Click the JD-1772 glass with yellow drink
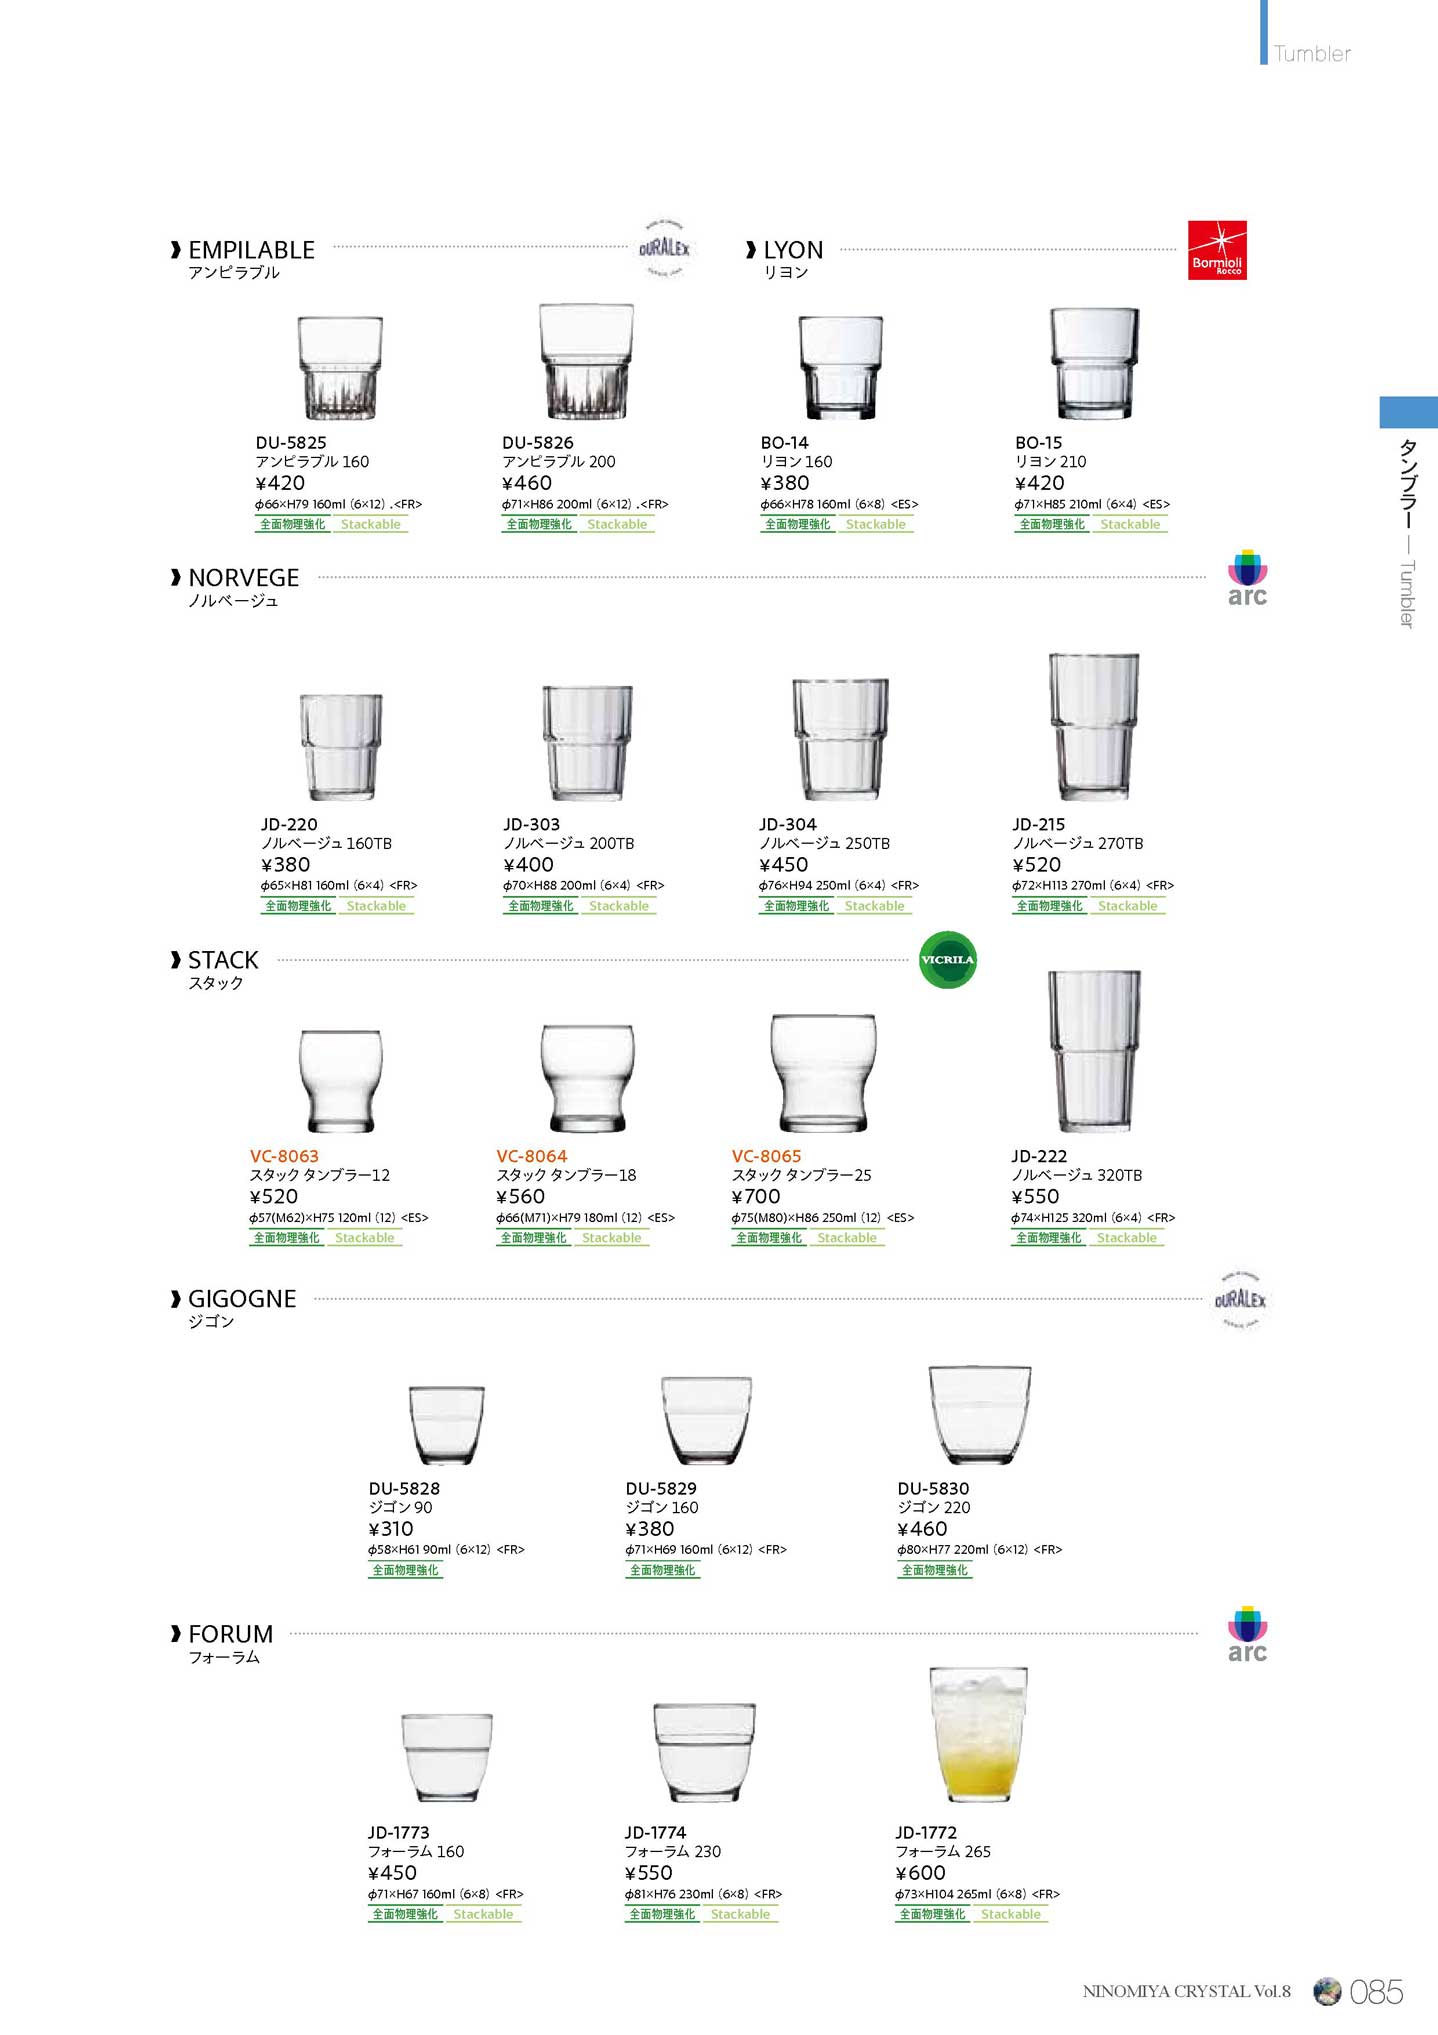This screenshot has width=1438, height=2035. pos(977,1736)
